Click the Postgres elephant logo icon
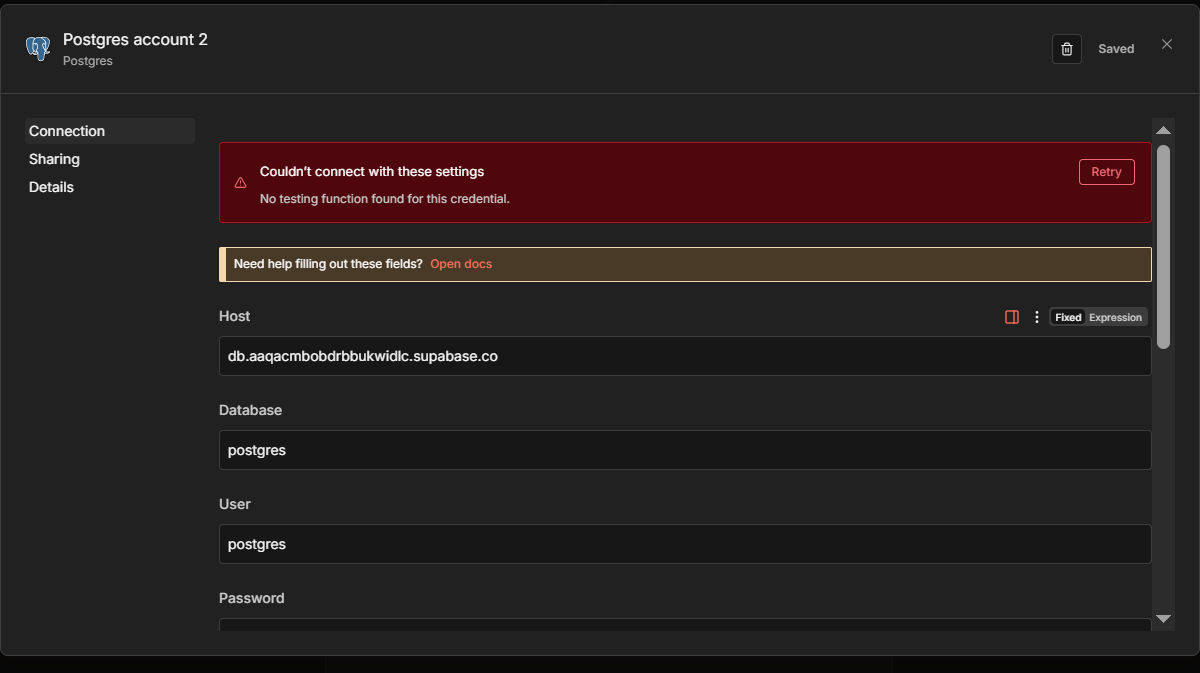 click(x=38, y=48)
